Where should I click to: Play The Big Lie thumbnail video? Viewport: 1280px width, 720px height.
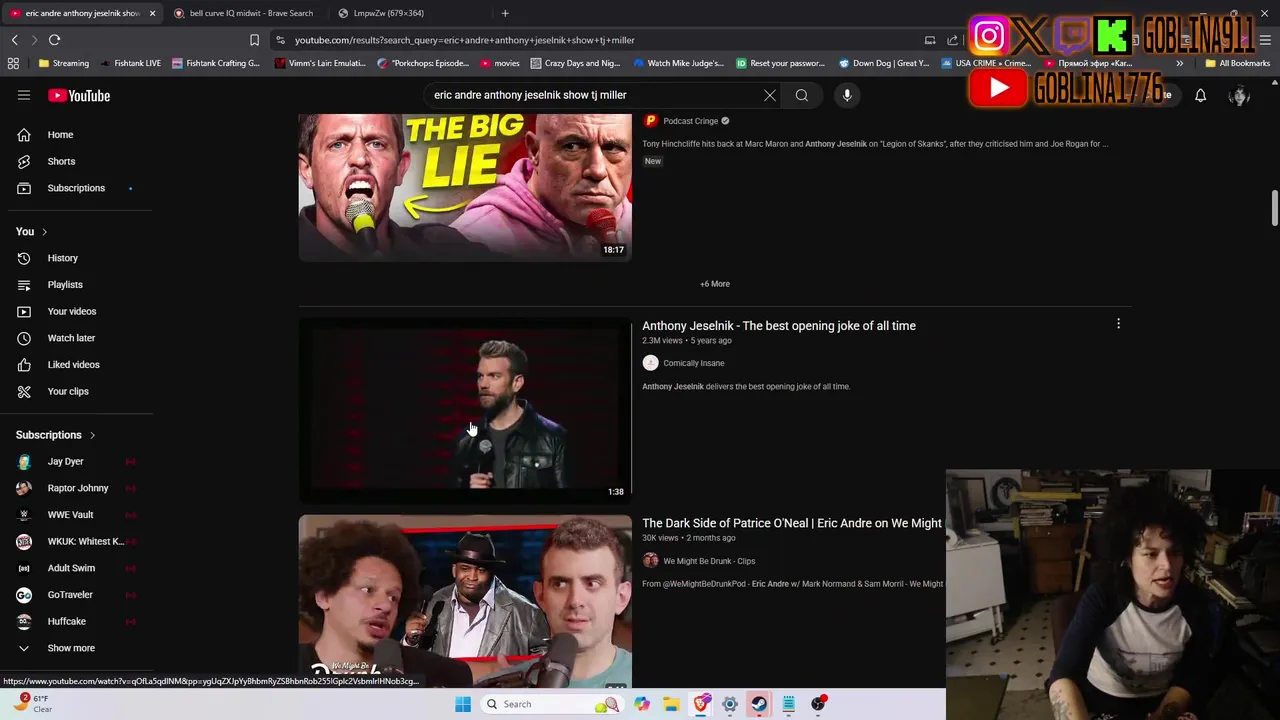pyautogui.click(x=465, y=187)
